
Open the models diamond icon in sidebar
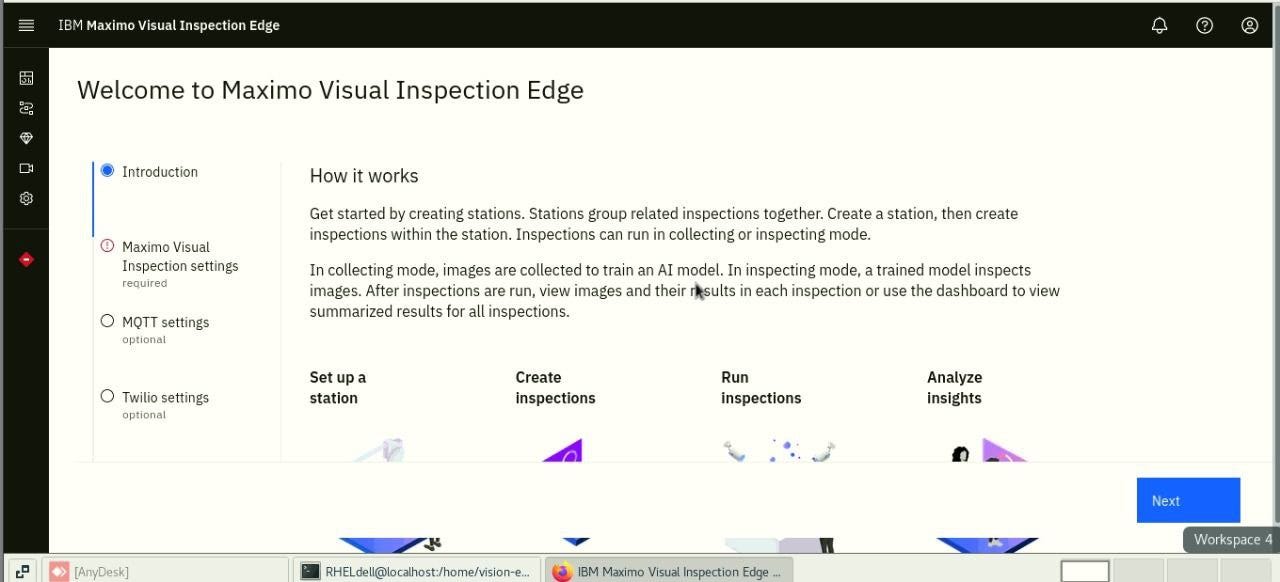pos(26,138)
